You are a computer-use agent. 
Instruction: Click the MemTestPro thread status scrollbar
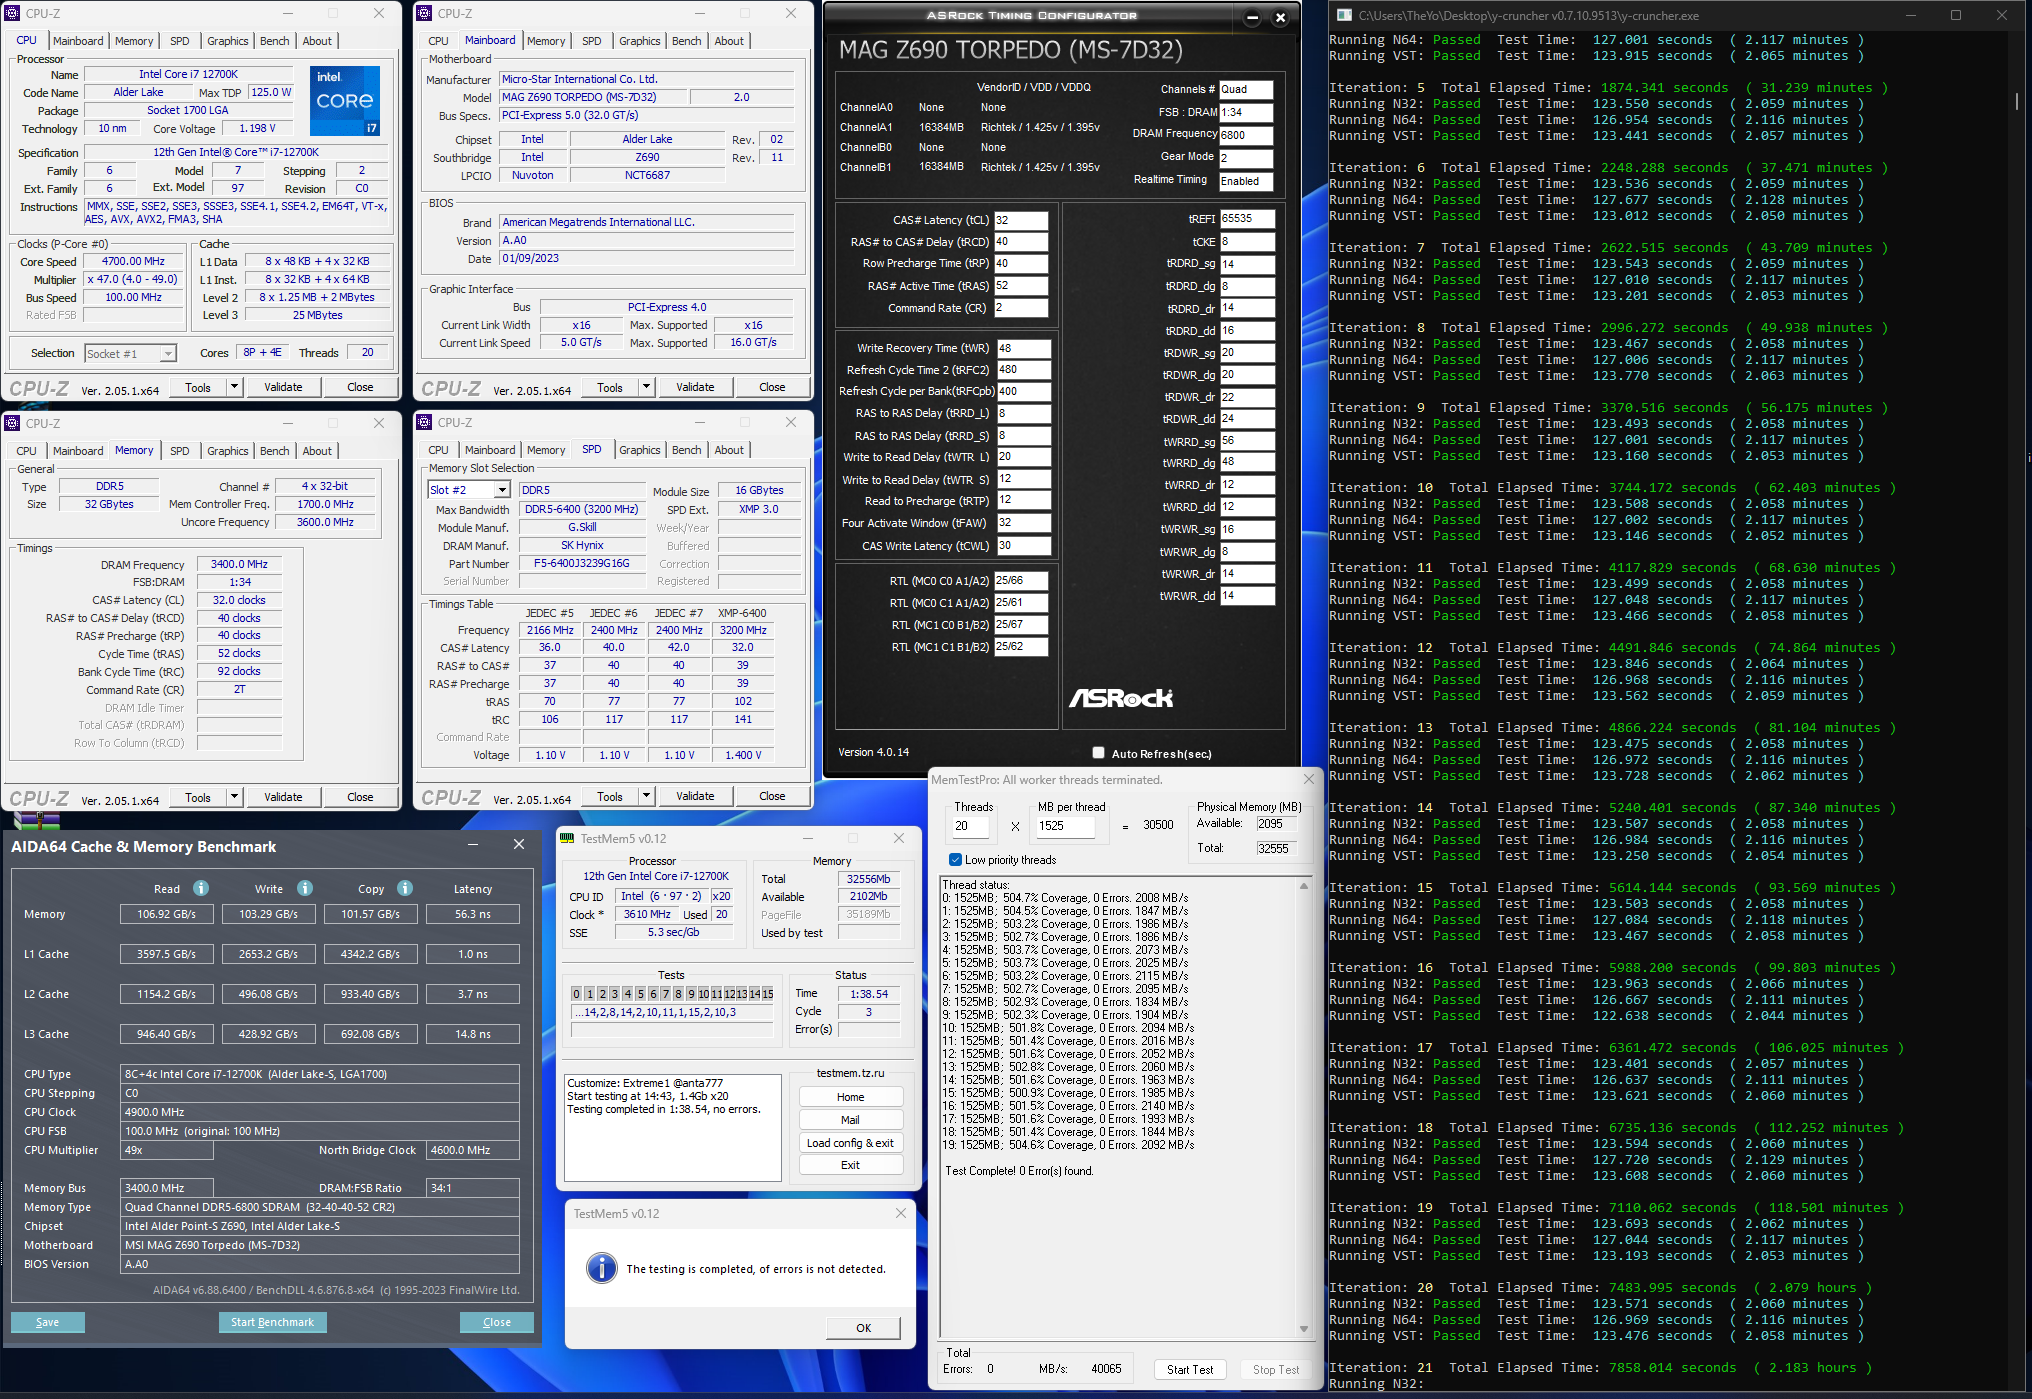[x=1303, y=1107]
